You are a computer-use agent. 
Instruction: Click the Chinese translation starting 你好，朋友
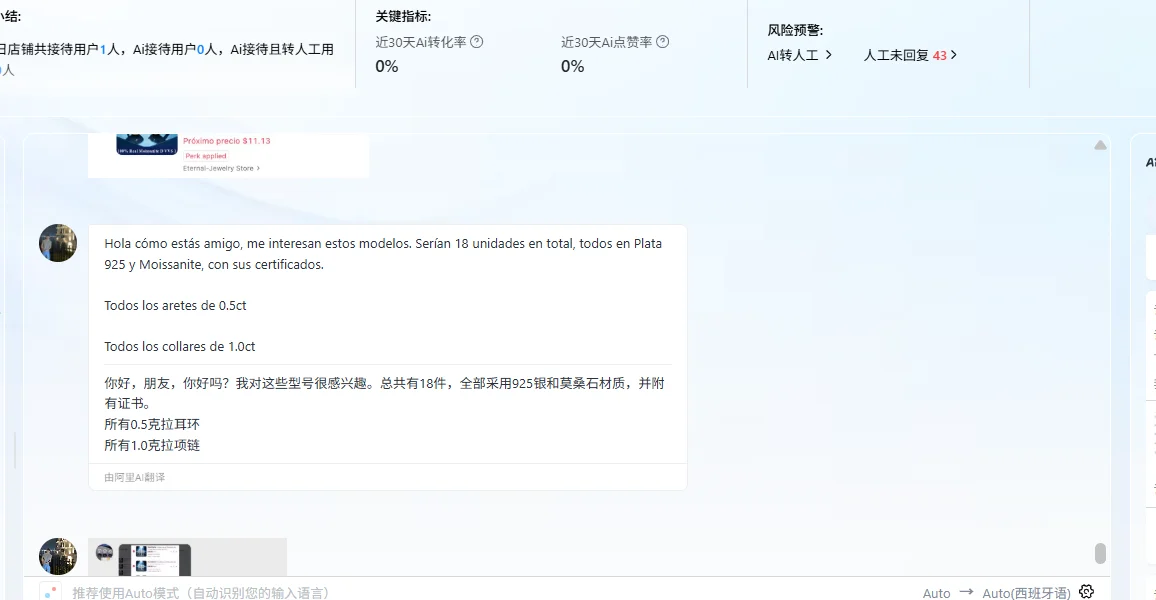[384, 393]
